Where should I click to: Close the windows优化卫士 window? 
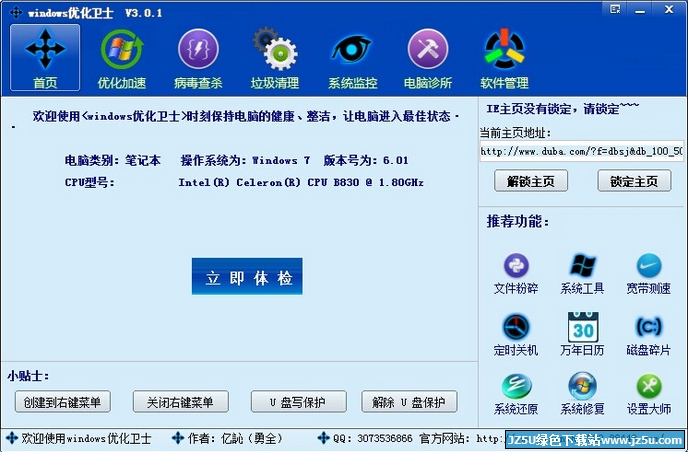pos(669,9)
